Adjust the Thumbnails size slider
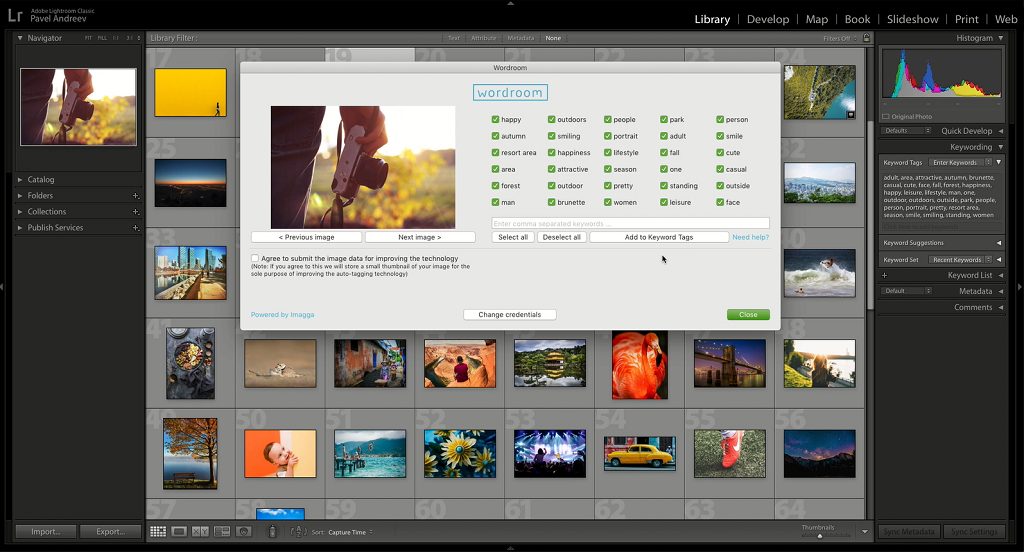1024x552 pixels. [820, 535]
